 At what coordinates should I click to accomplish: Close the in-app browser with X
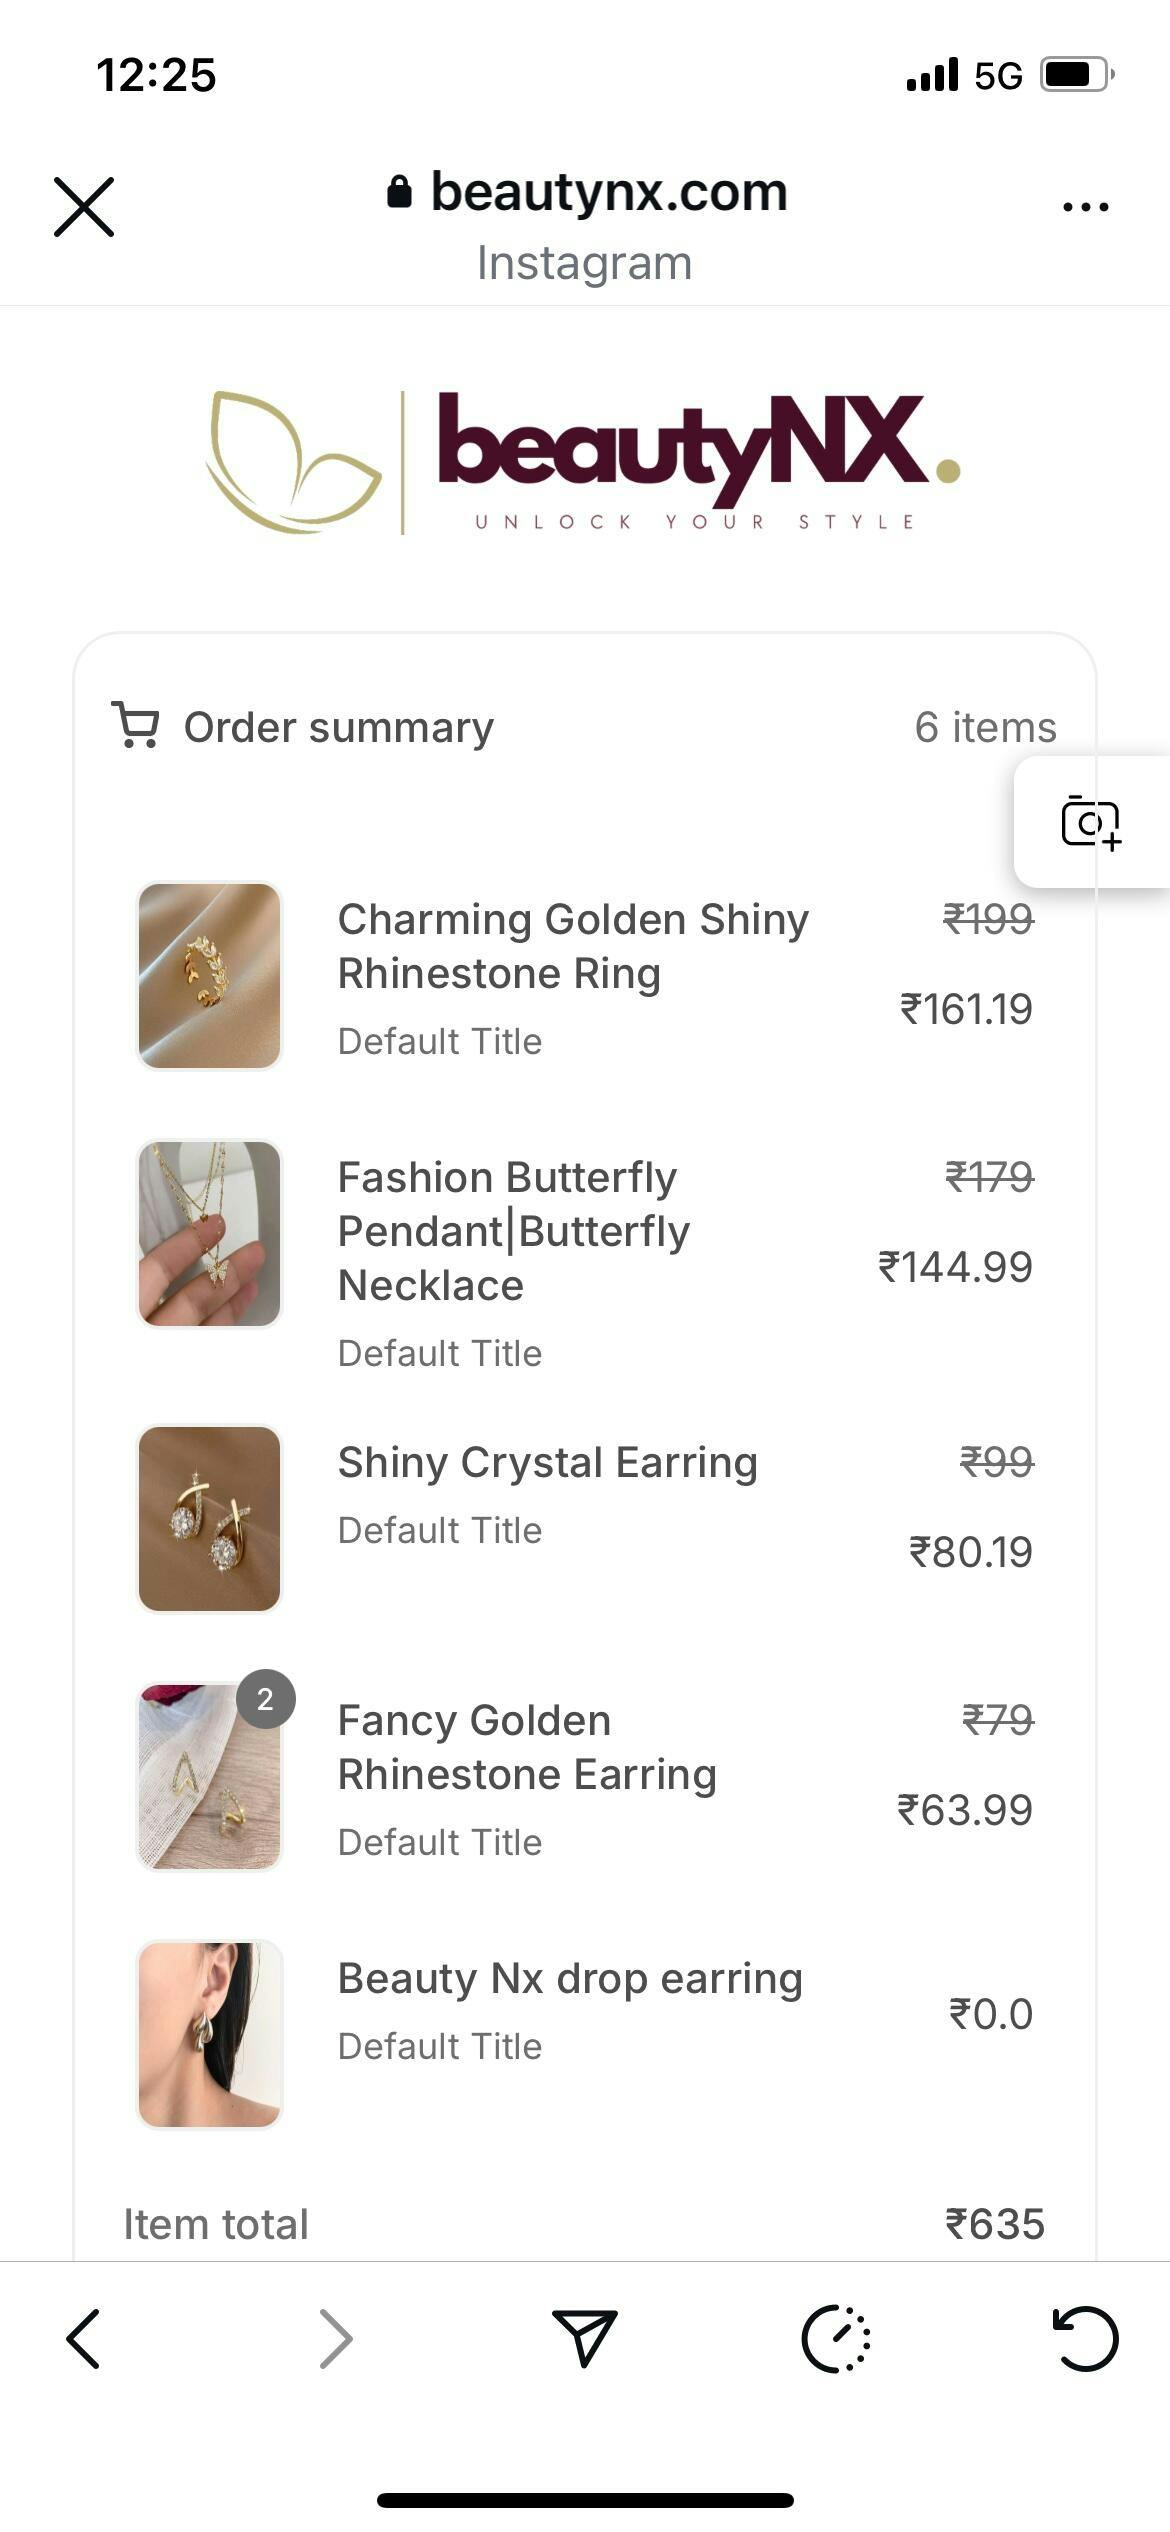(x=84, y=207)
